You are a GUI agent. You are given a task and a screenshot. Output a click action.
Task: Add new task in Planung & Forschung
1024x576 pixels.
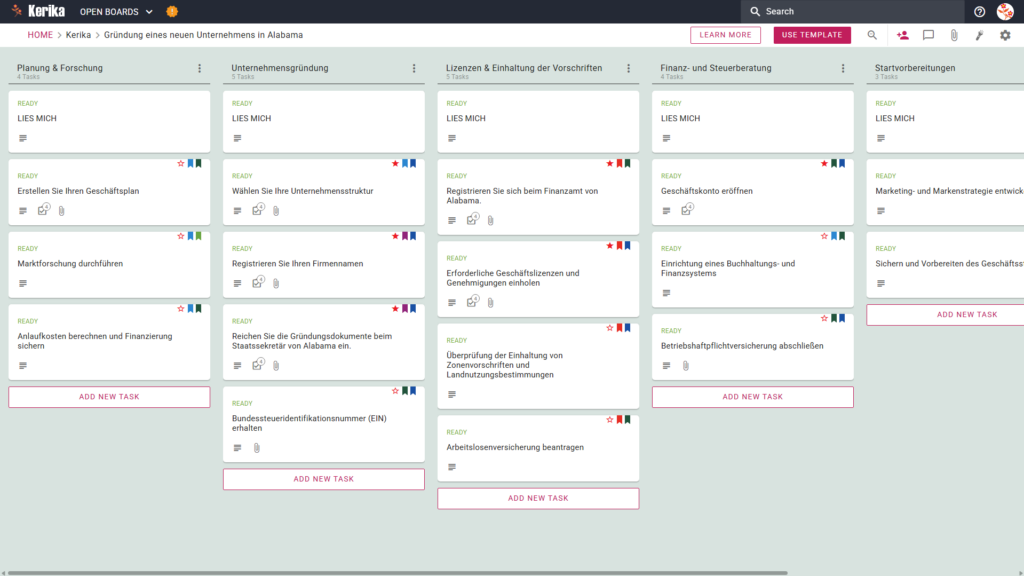coord(109,397)
